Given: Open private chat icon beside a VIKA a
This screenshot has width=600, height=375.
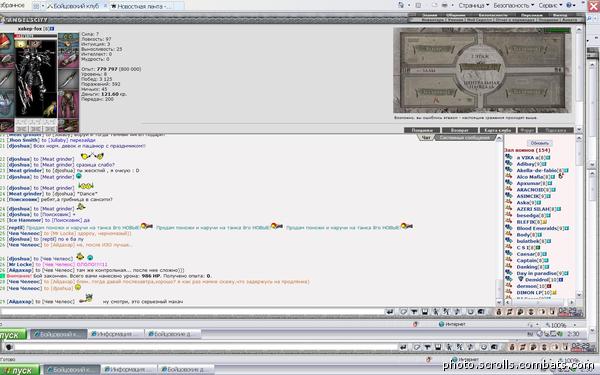Looking at the screenshot, I should (509, 157).
